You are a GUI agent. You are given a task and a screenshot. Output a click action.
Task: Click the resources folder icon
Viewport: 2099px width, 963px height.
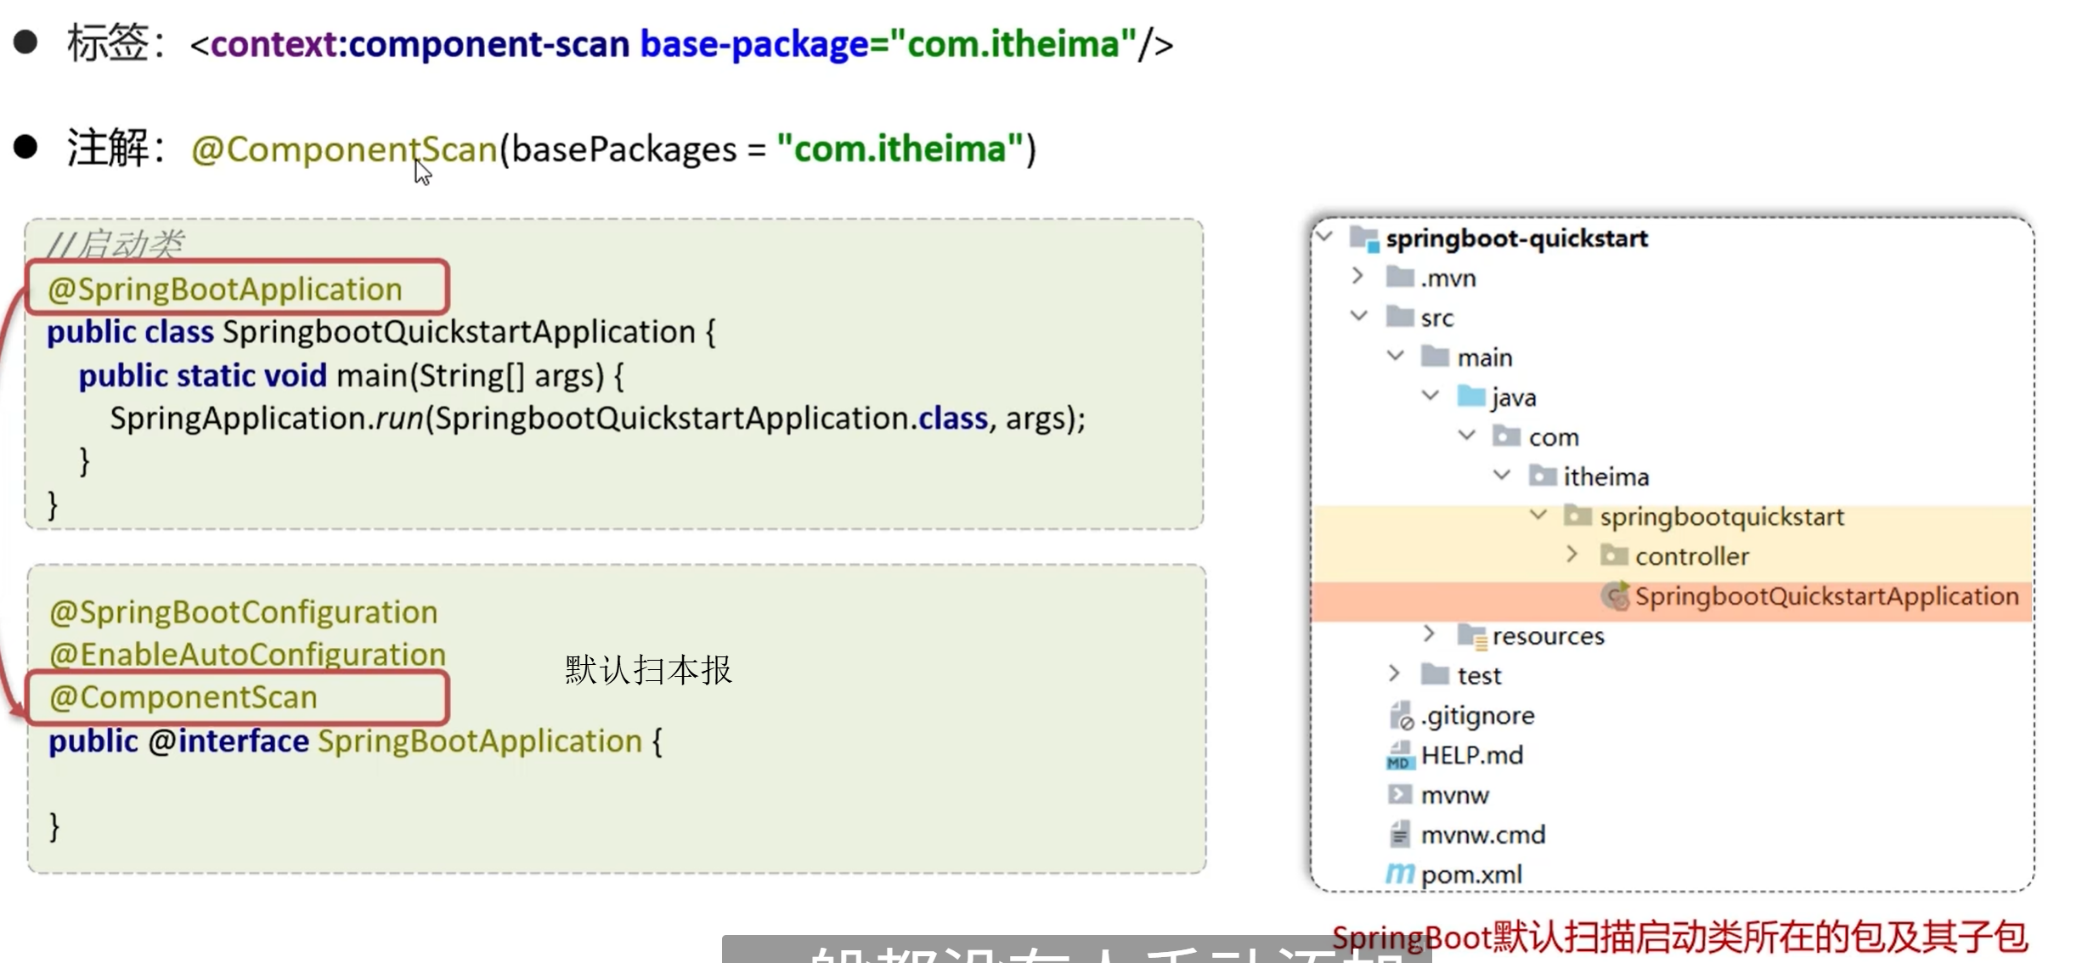1471,636
